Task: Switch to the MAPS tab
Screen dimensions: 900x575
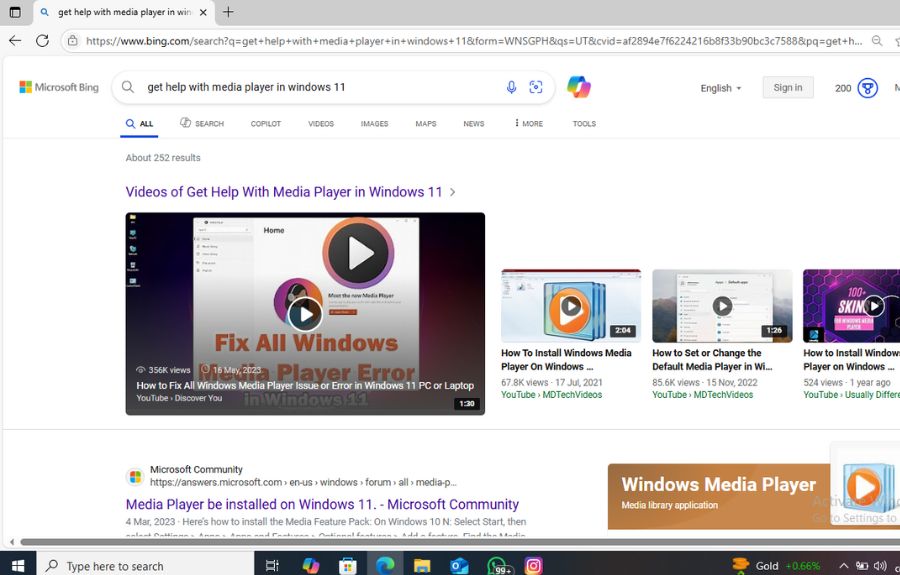Action: (x=426, y=123)
